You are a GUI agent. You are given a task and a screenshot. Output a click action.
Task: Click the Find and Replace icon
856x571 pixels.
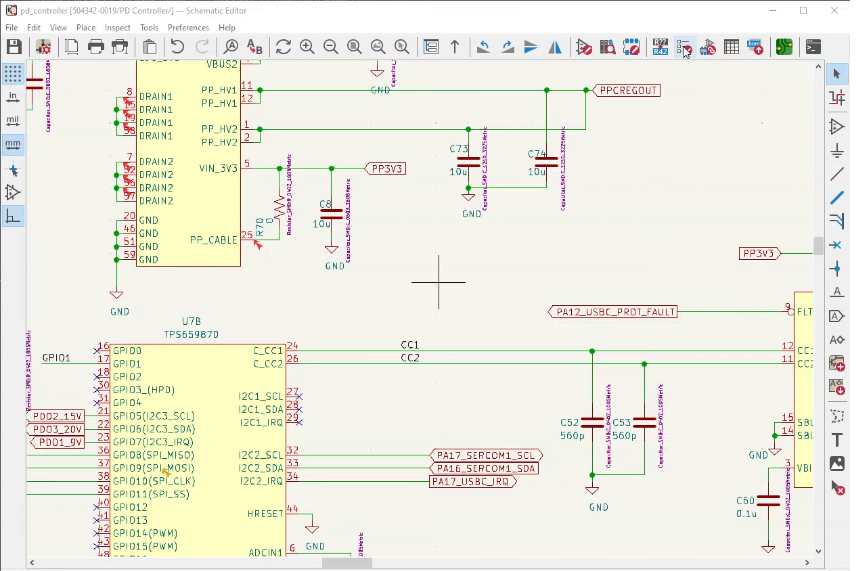click(255, 47)
